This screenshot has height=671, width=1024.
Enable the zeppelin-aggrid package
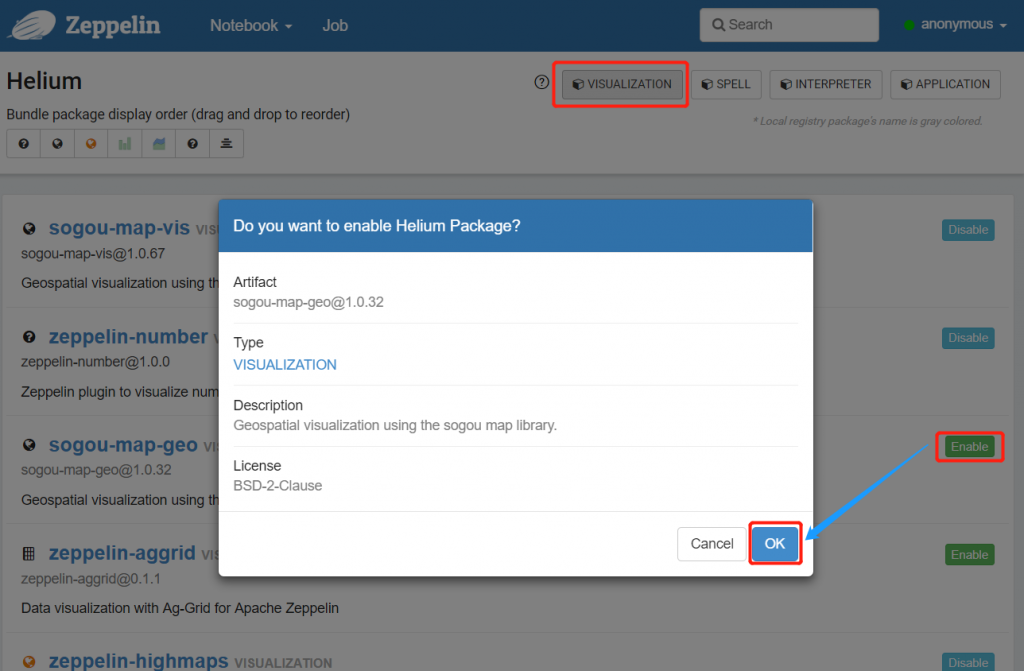[969, 555]
